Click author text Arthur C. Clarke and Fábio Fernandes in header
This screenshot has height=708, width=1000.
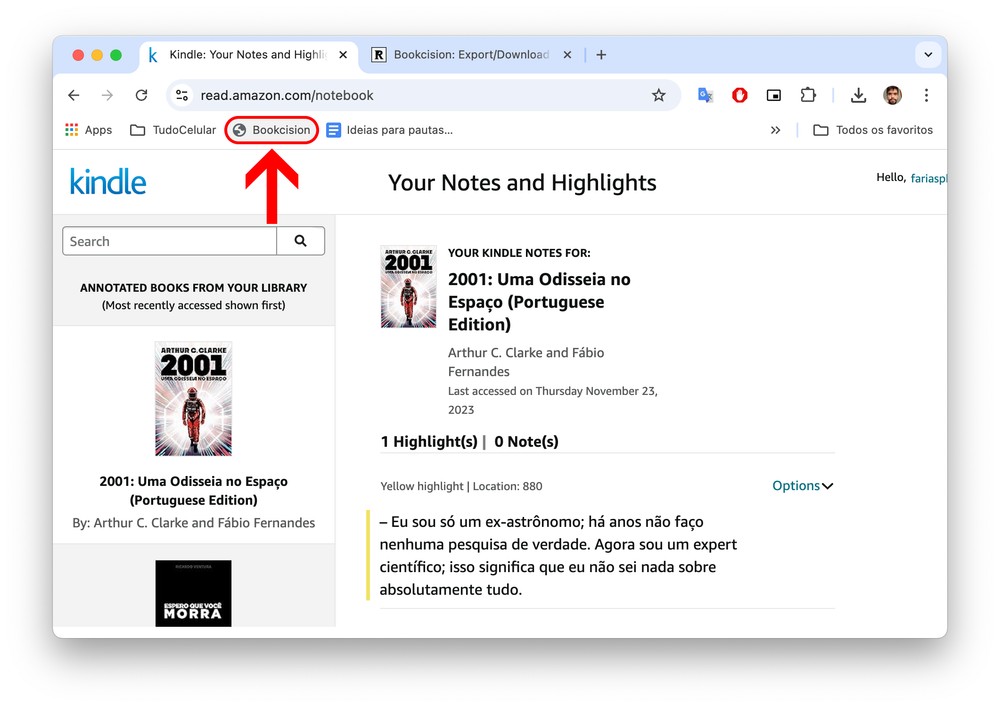526,362
